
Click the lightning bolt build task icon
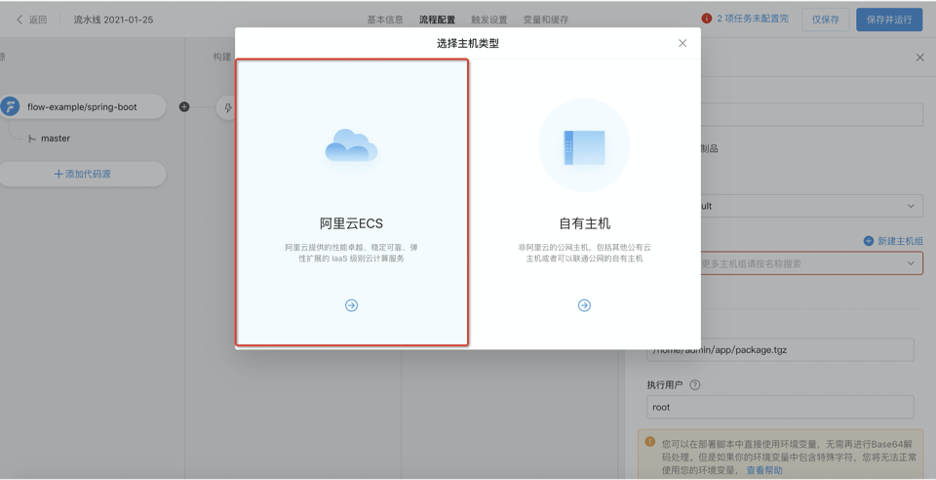point(227,107)
